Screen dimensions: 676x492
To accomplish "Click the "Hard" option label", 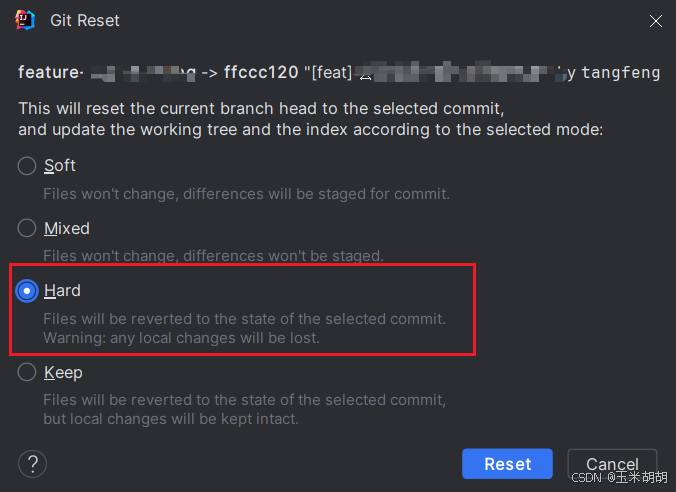I will [62, 291].
